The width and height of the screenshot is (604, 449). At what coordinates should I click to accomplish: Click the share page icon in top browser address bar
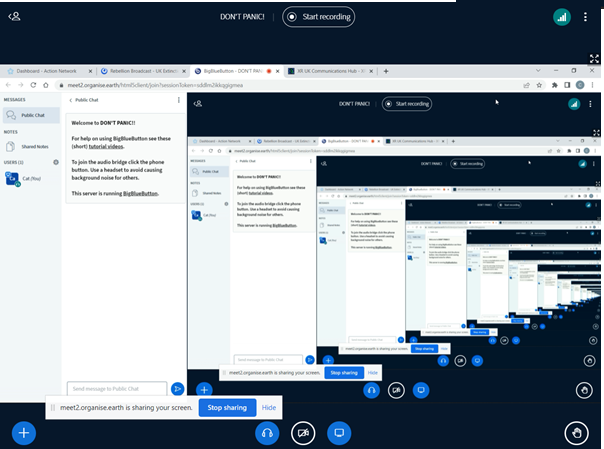tap(526, 85)
